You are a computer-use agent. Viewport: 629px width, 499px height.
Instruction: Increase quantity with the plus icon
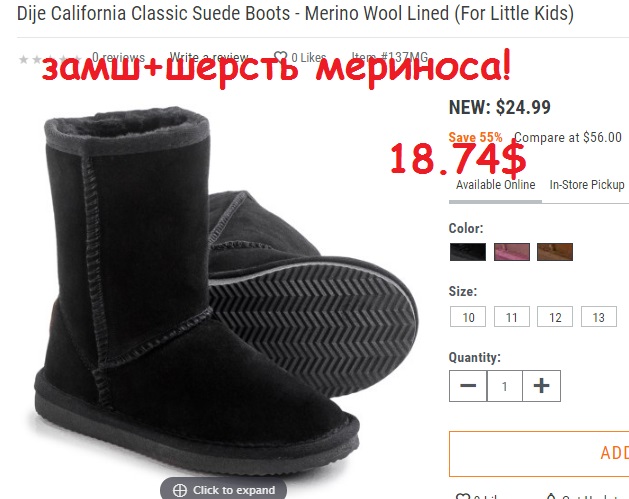tap(541, 386)
